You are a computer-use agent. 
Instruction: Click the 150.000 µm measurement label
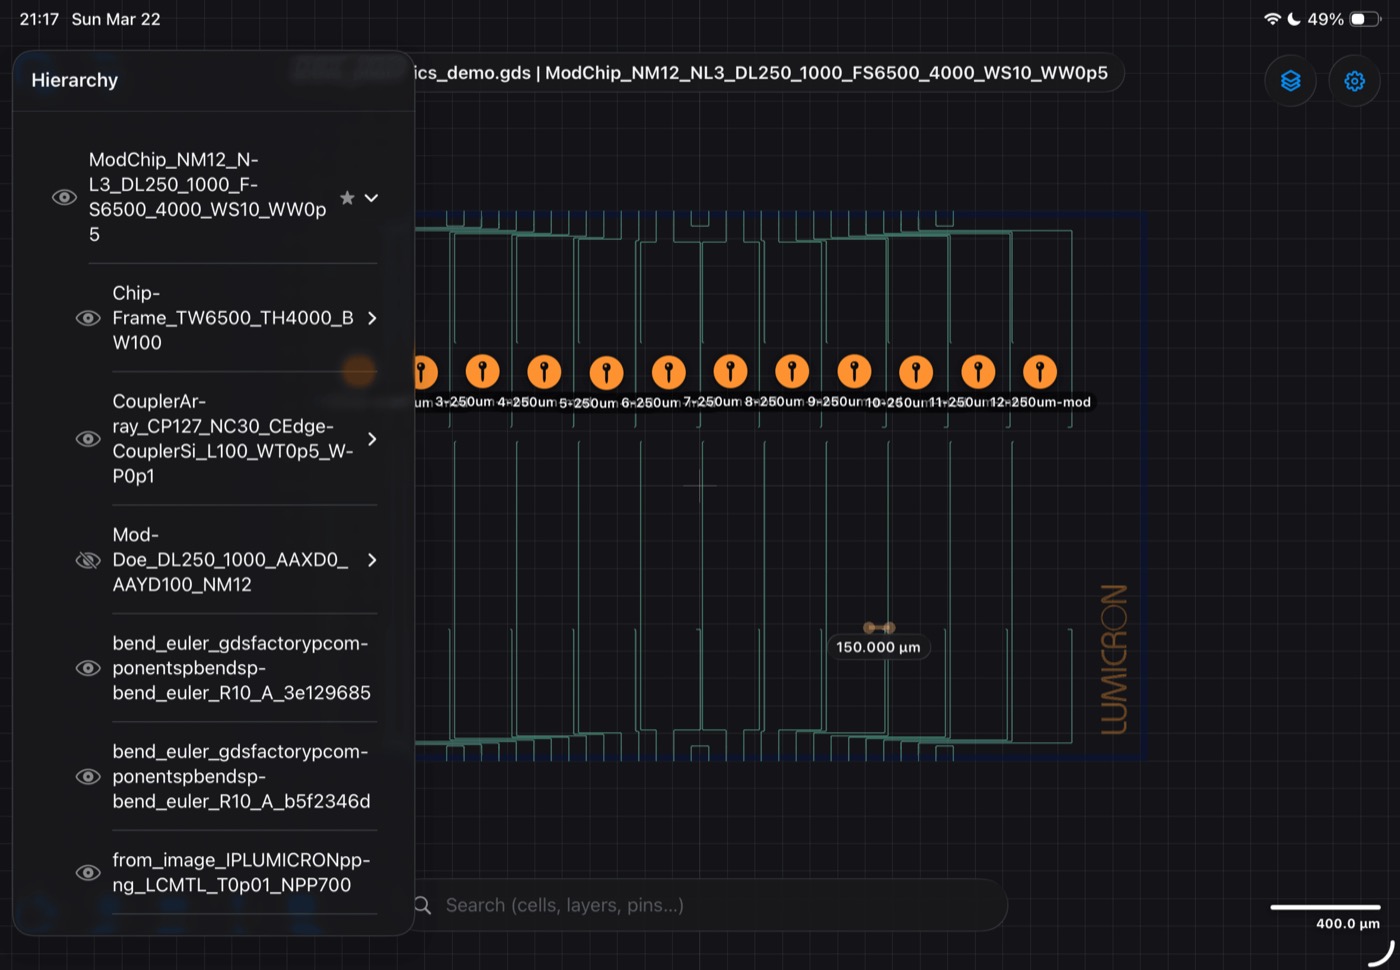click(878, 647)
